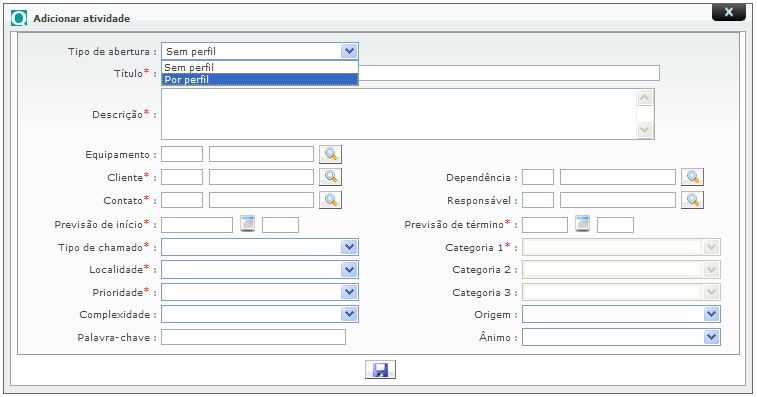The height and width of the screenshot is (397, 757).
Task: Expand the Origem dropdown
Action: [621, 314]
